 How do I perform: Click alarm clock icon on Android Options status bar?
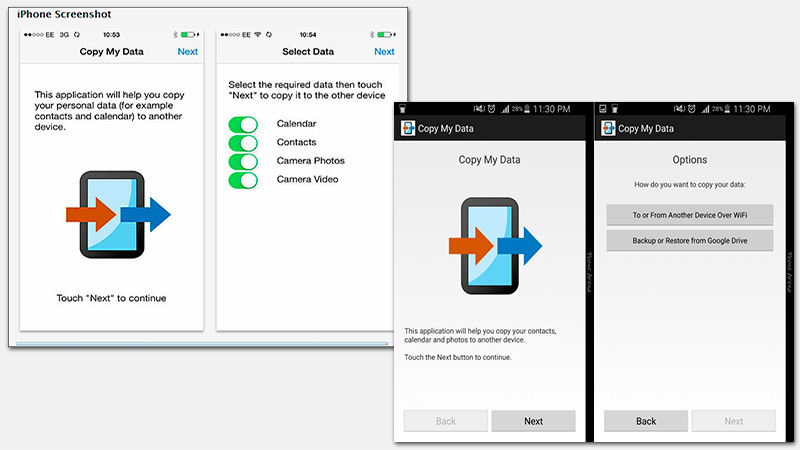pos(691,109)
